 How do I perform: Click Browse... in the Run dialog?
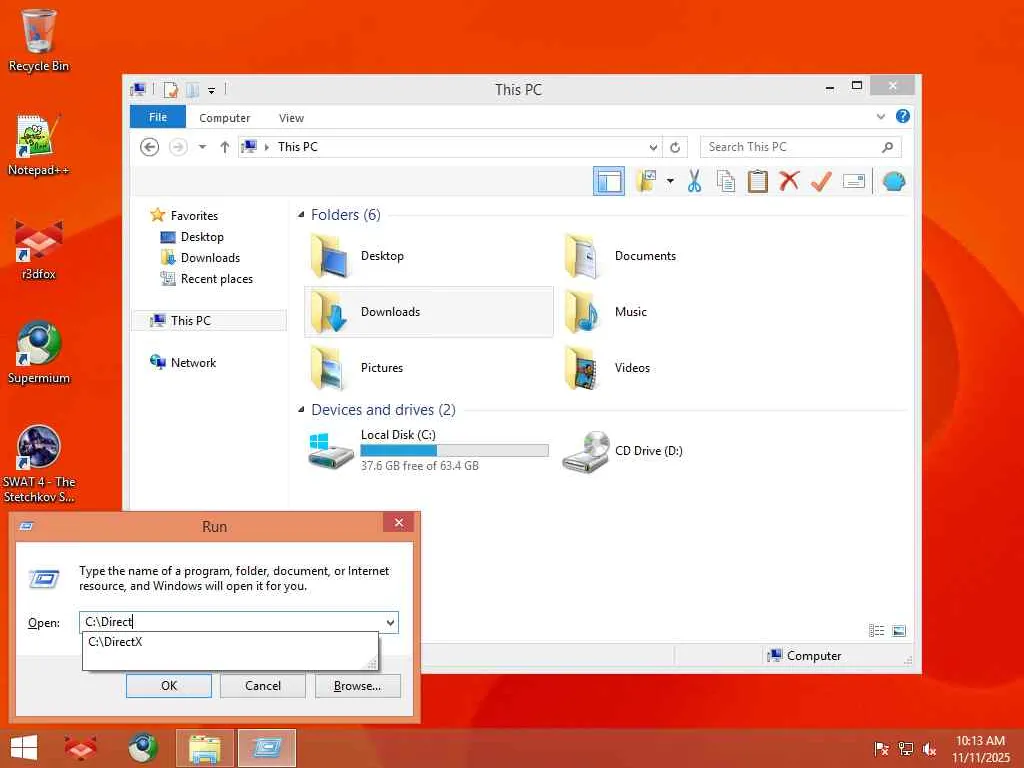pyautogui.click(x=357, y=686)
